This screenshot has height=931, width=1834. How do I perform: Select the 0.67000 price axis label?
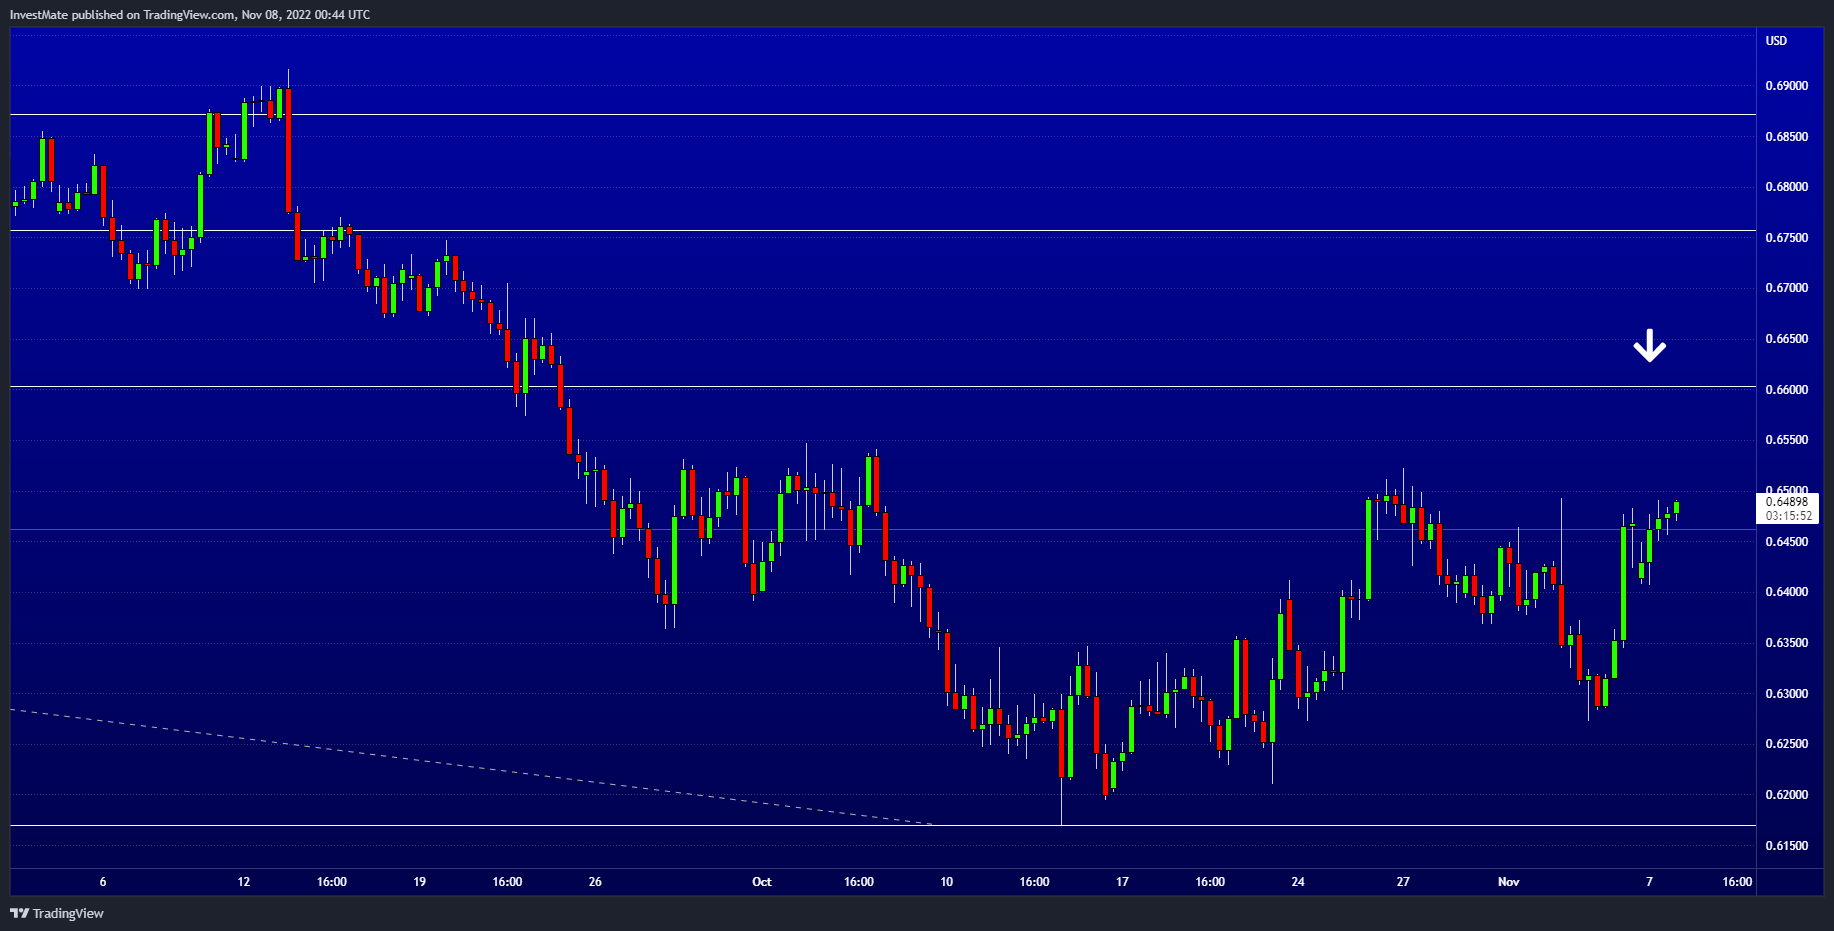pyautogui.click(x=1786, y=288)
